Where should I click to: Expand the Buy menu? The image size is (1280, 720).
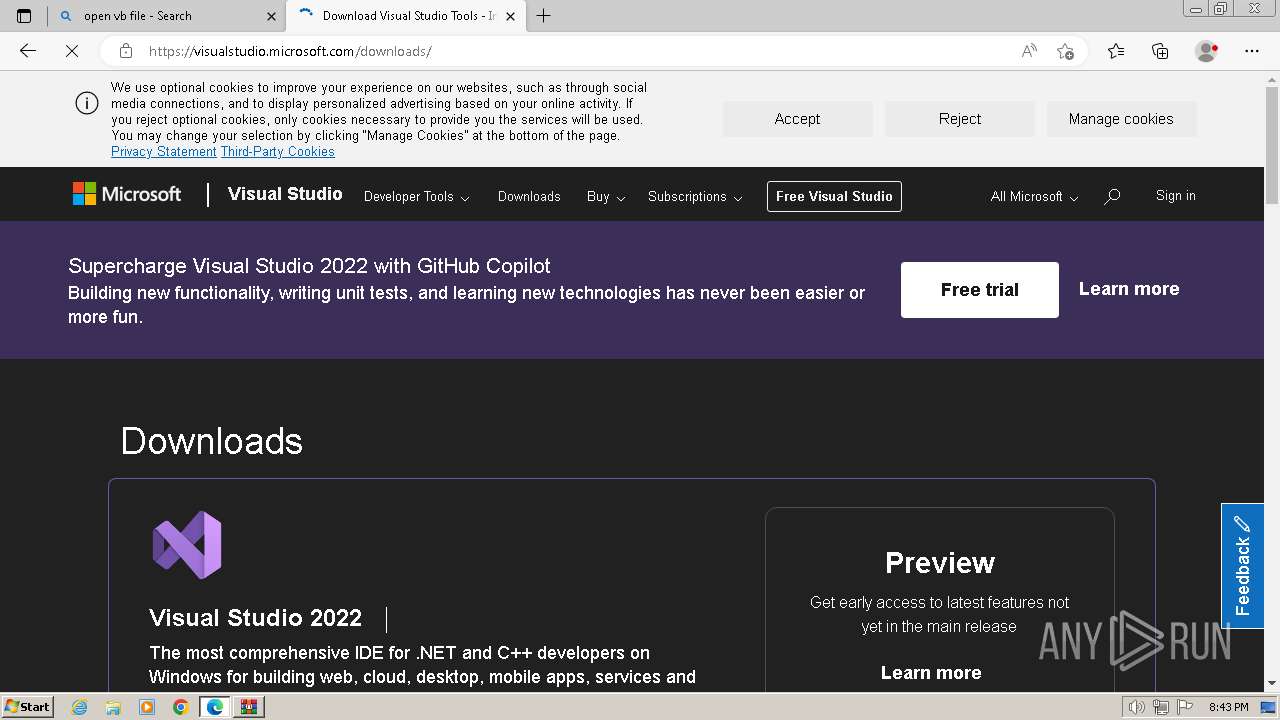606,197
